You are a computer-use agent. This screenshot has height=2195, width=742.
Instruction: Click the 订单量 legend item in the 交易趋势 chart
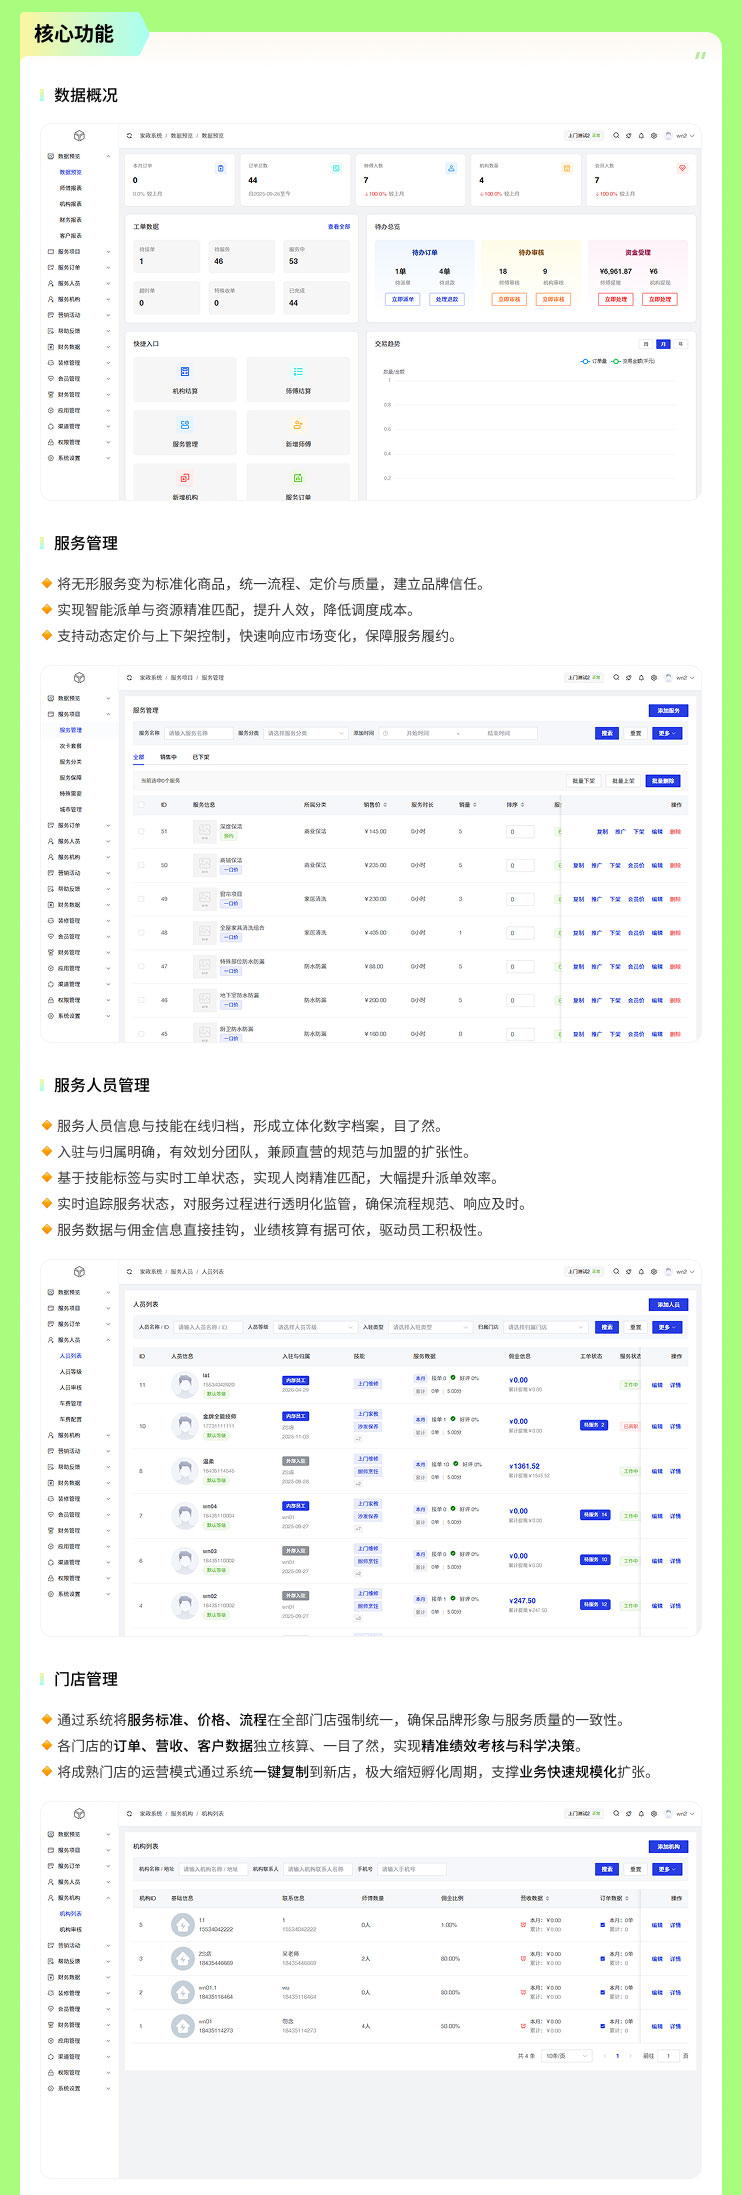point(593,361)
